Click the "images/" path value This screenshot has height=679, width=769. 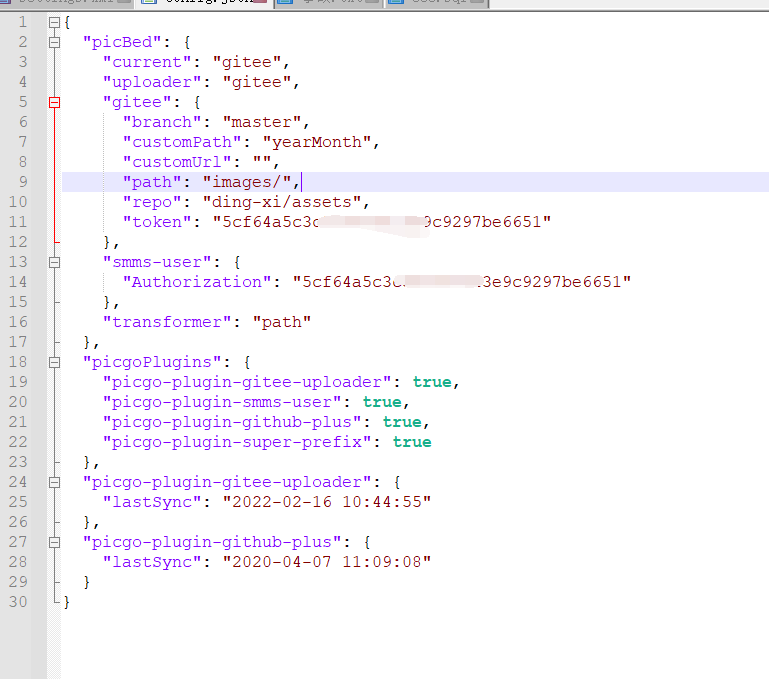247,183
